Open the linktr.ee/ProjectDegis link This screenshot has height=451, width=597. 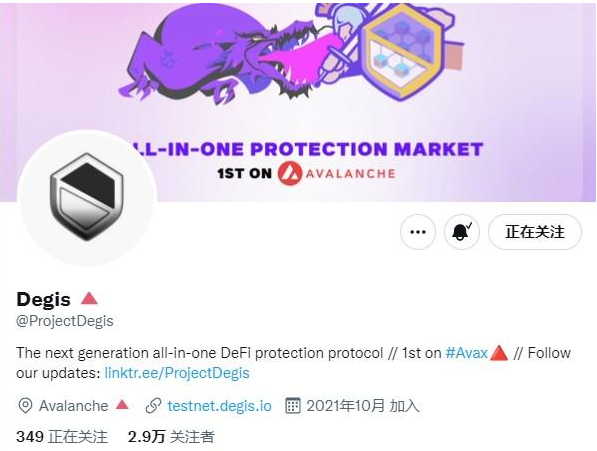(177, 373)
